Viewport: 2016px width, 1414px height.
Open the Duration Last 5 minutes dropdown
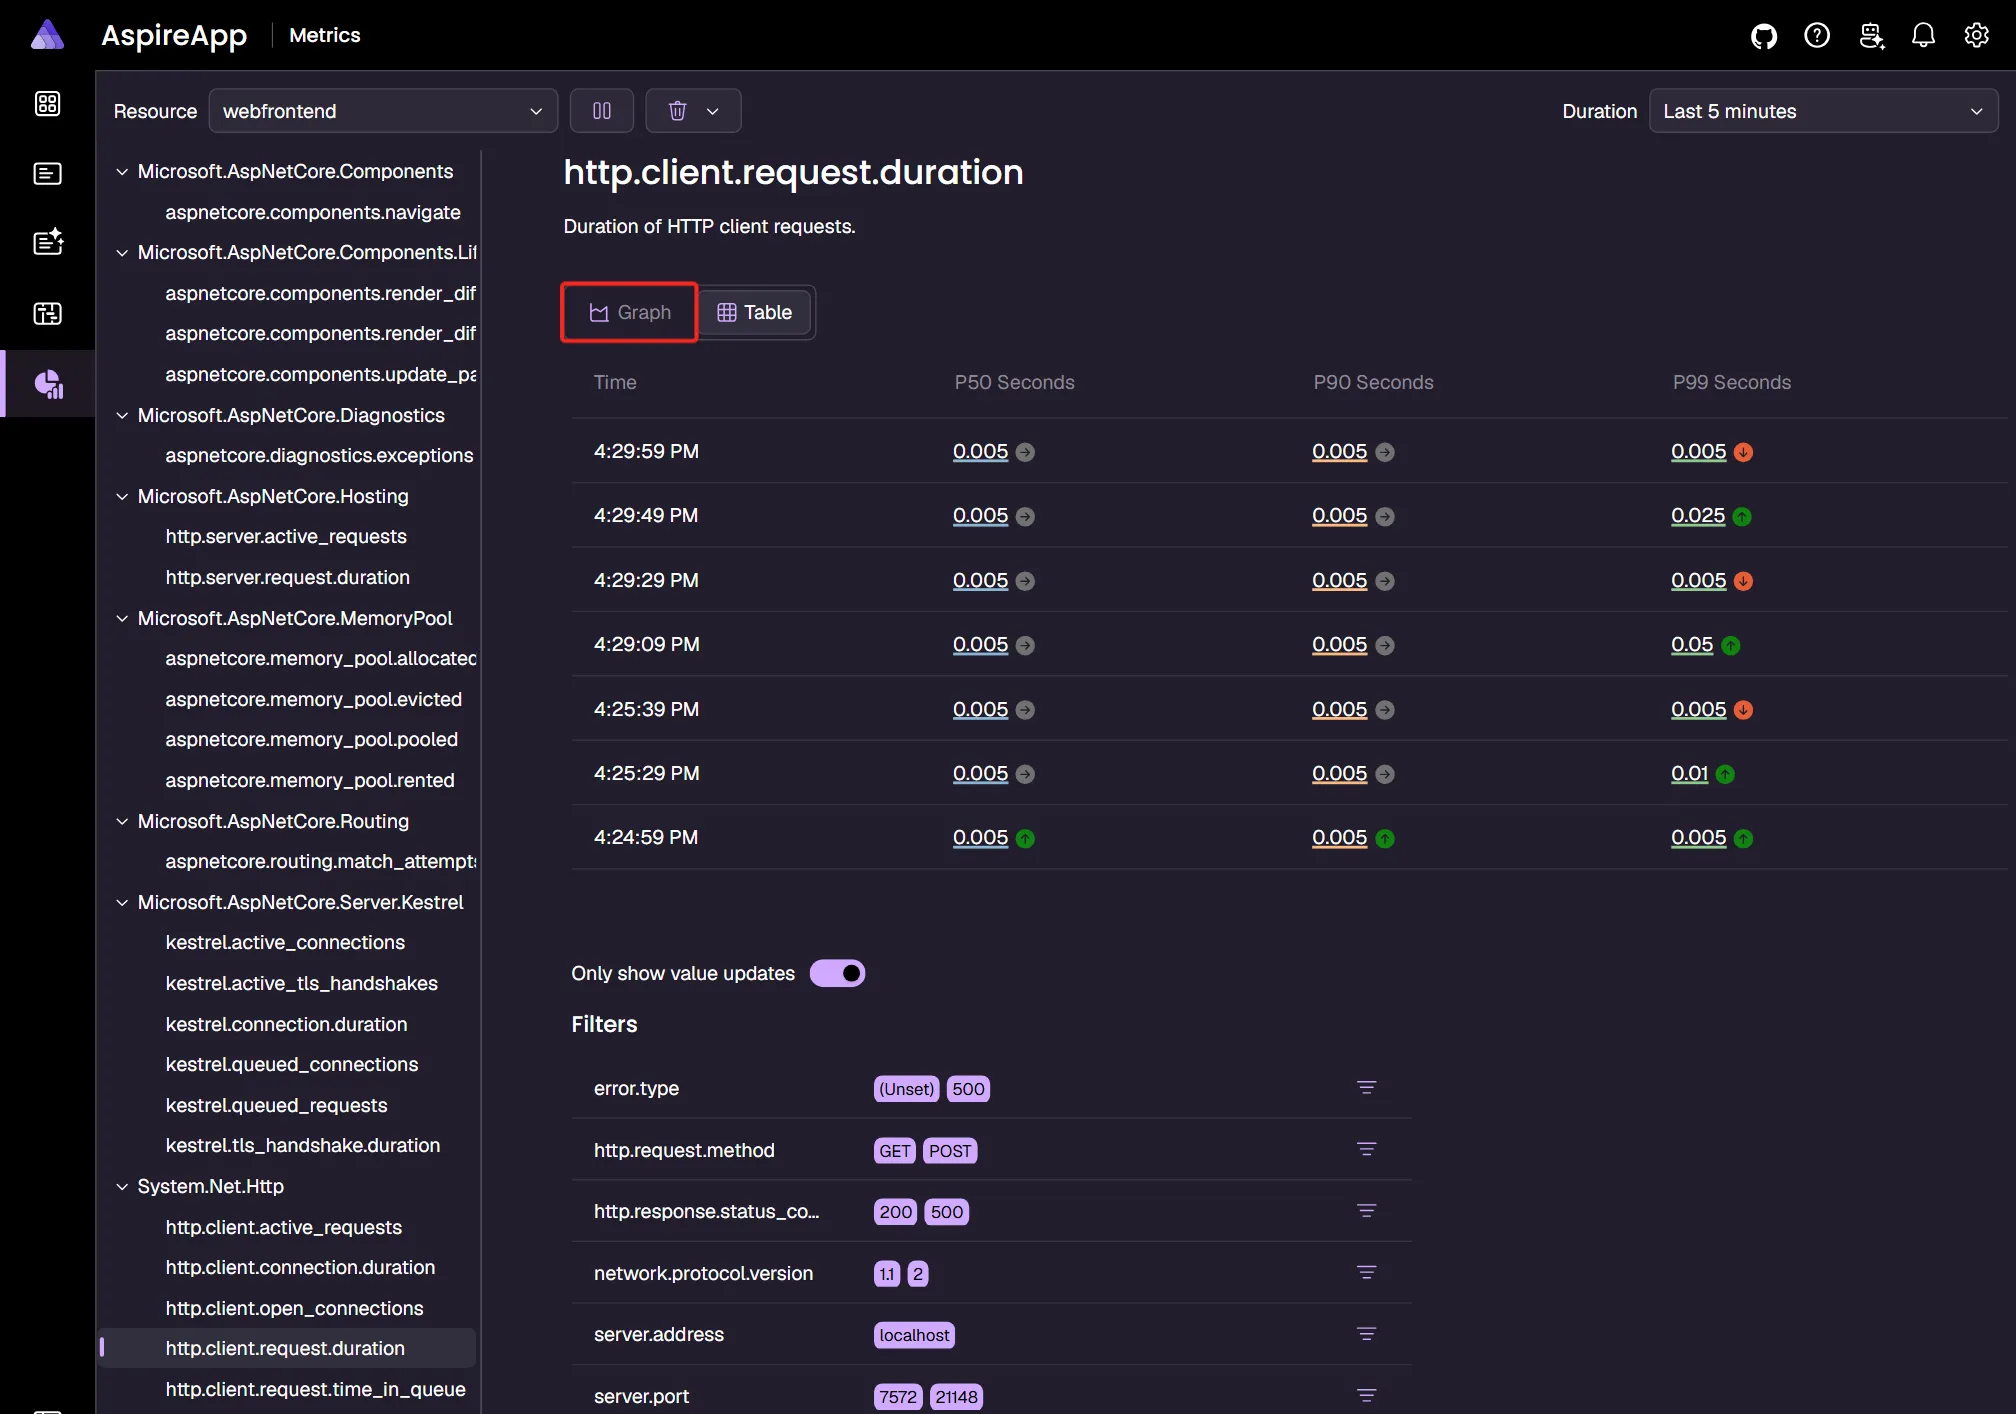click(x=1823, y=111)
